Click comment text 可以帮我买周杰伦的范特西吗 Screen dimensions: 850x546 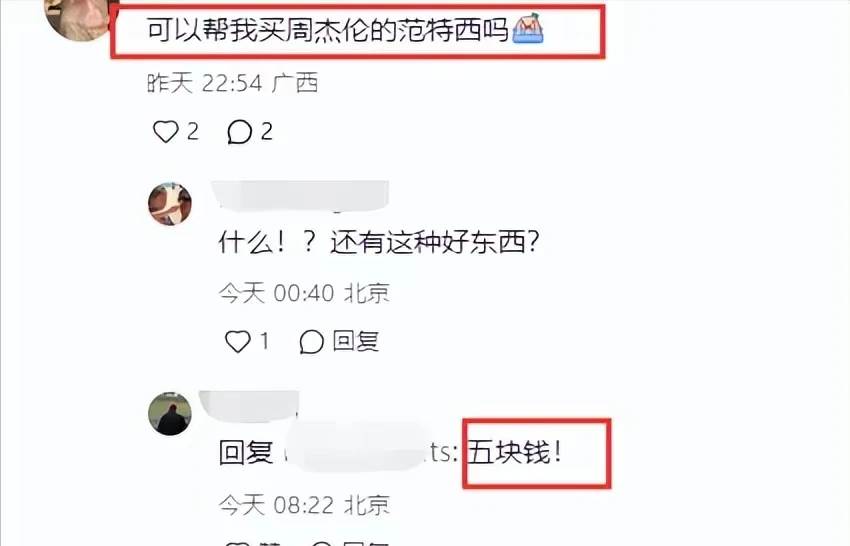point(327,30)
